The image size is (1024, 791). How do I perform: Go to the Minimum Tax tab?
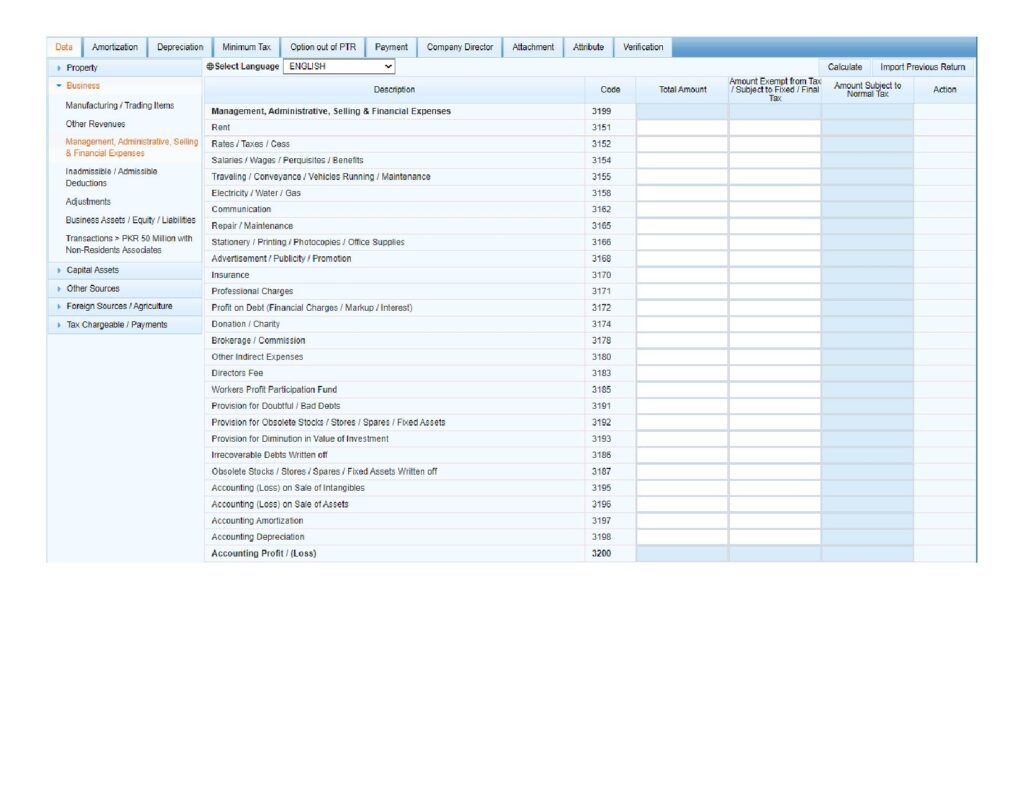point(246,47)
